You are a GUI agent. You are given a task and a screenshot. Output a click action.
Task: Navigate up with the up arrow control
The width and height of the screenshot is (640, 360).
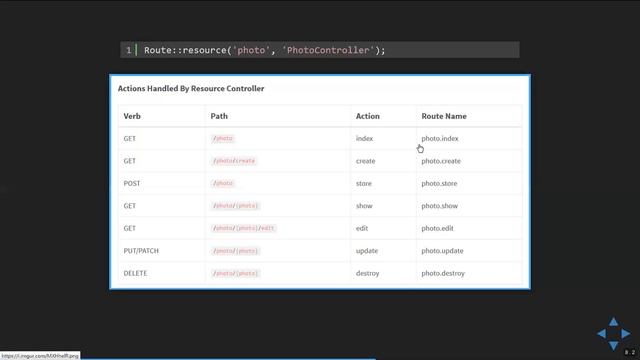[613, 322]
